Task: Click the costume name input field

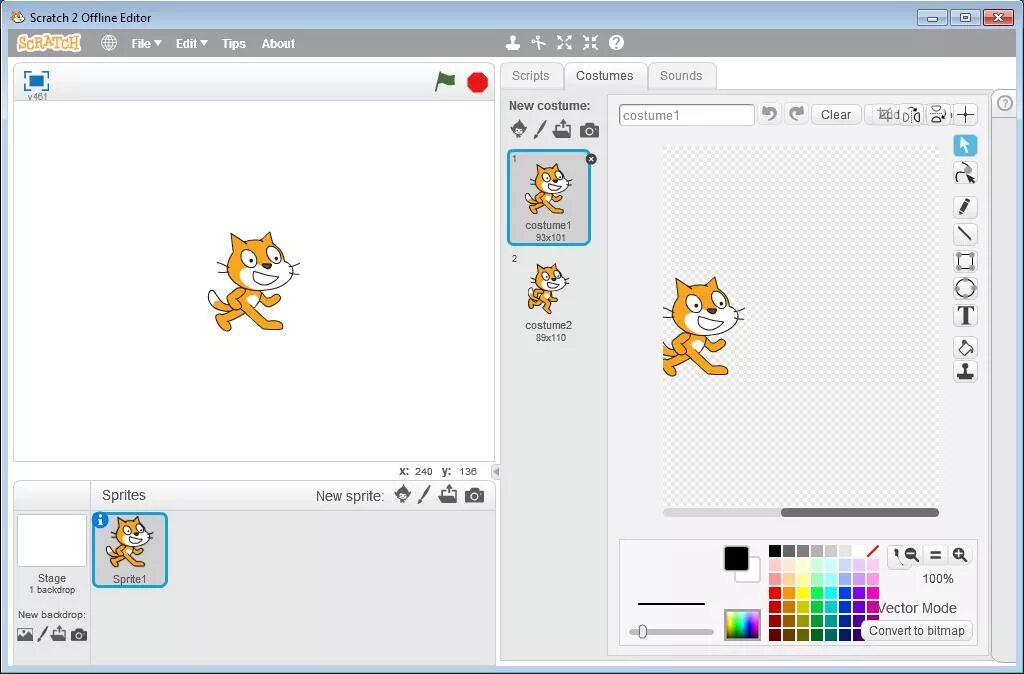Action: pyautogui.click(x=686, y=115)
